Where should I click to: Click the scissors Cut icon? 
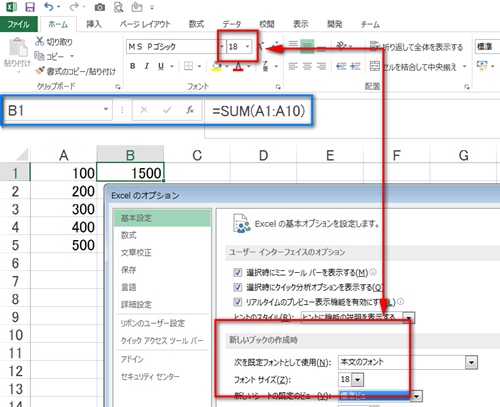coord(39,41)
